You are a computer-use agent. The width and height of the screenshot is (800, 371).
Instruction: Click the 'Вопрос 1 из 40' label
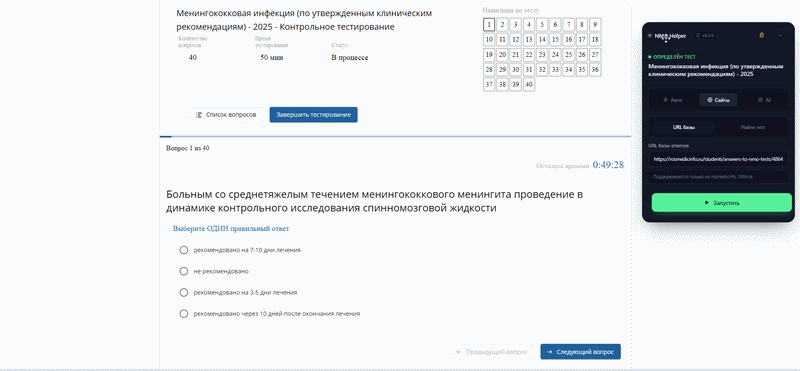tap(187, 148)
